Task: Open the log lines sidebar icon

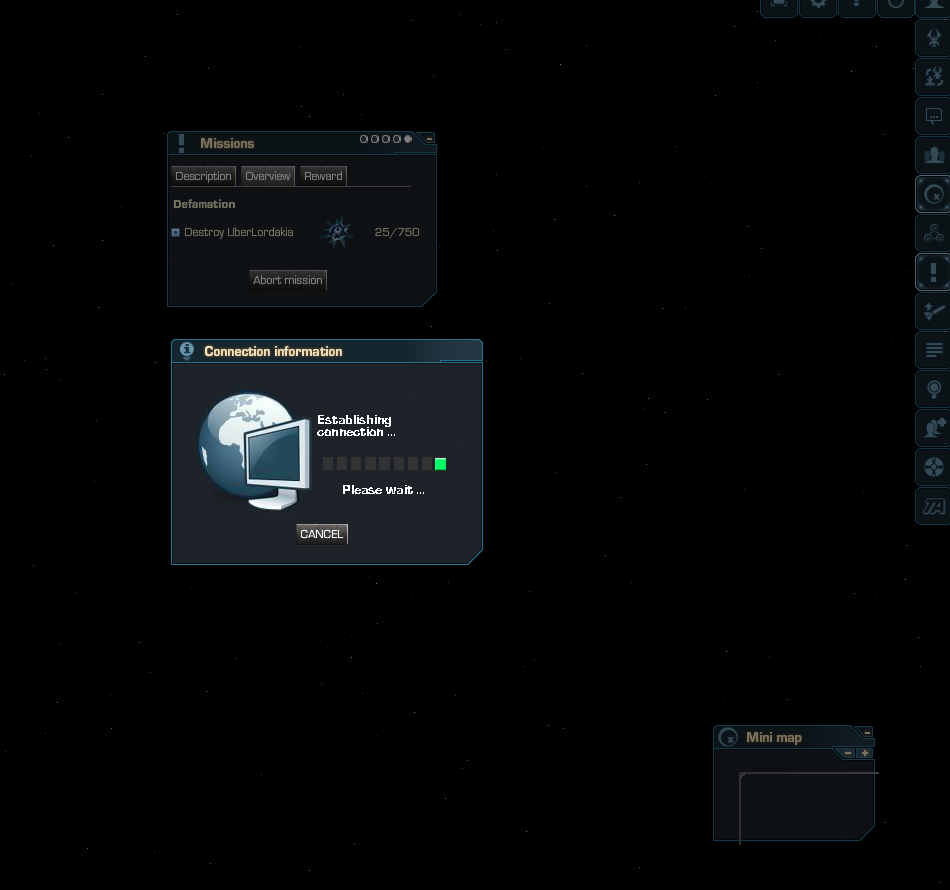Action: (934, 350)
